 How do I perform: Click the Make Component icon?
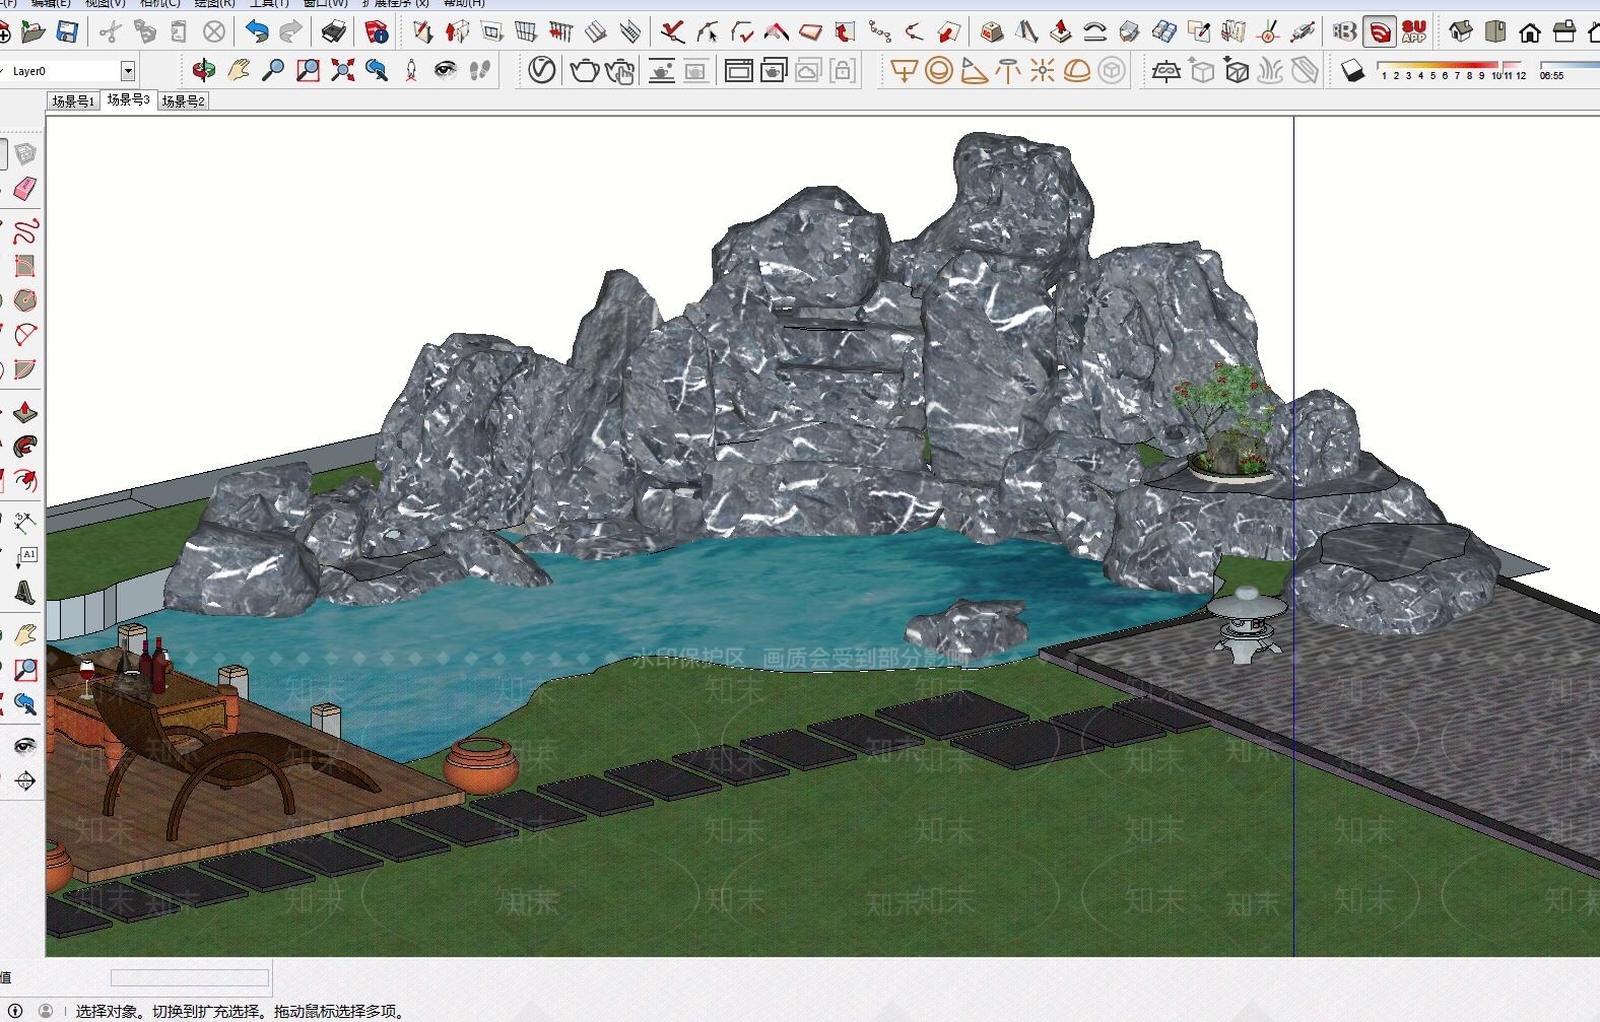(x=25, y=153)
